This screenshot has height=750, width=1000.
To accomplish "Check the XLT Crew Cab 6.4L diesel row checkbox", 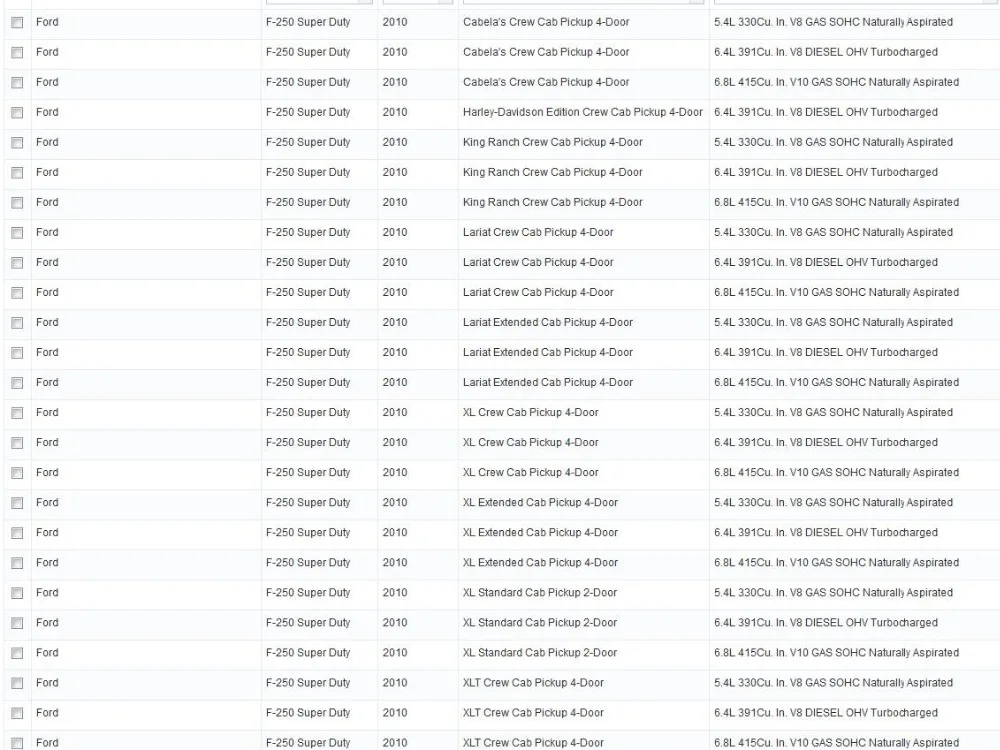I will (x=17, y=713).
